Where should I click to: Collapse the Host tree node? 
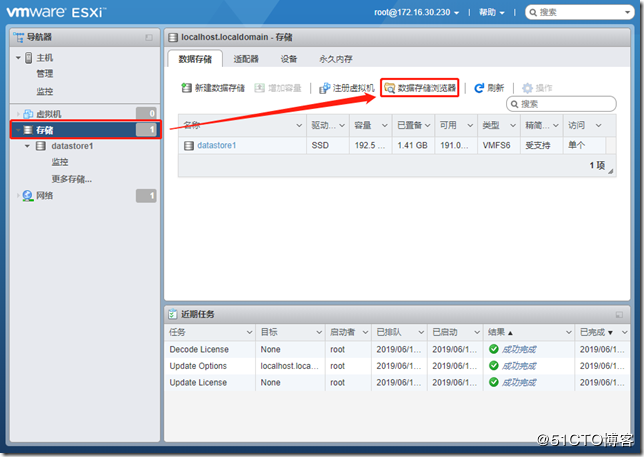18,58
